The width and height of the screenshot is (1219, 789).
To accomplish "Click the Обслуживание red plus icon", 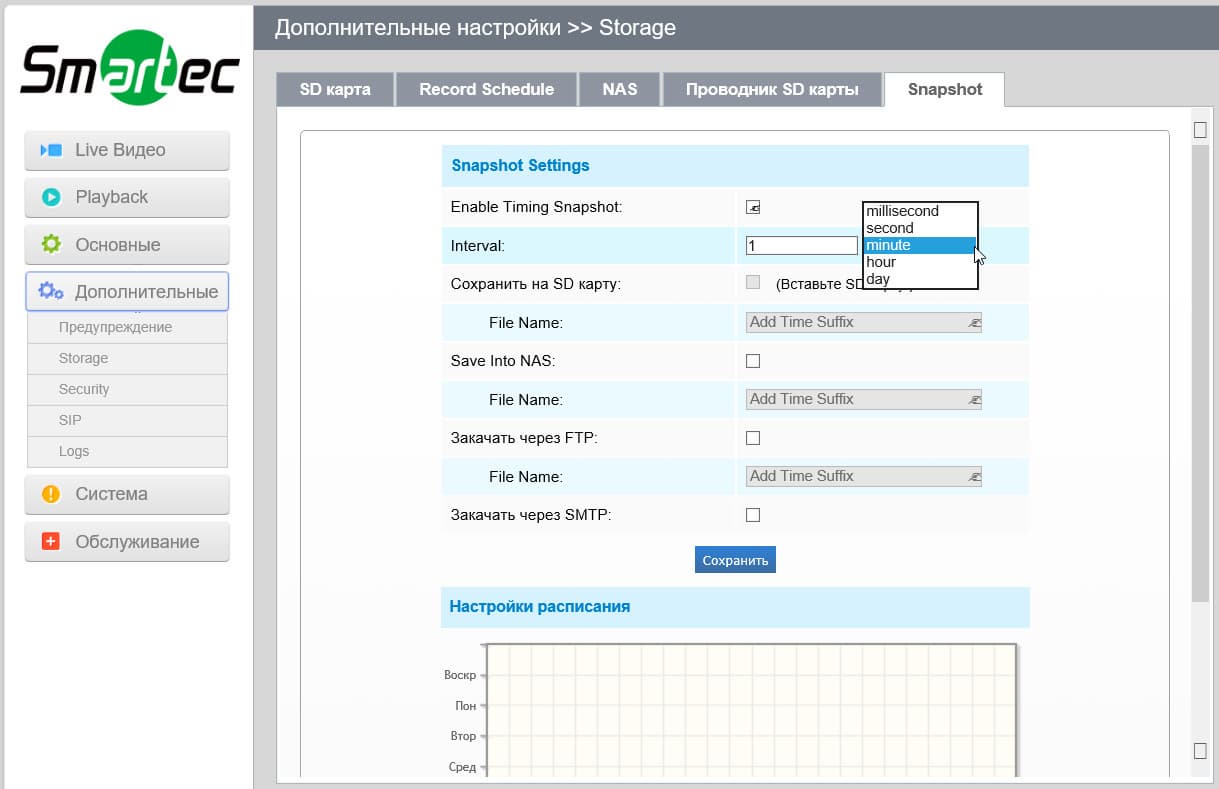I will click(51, 541).
